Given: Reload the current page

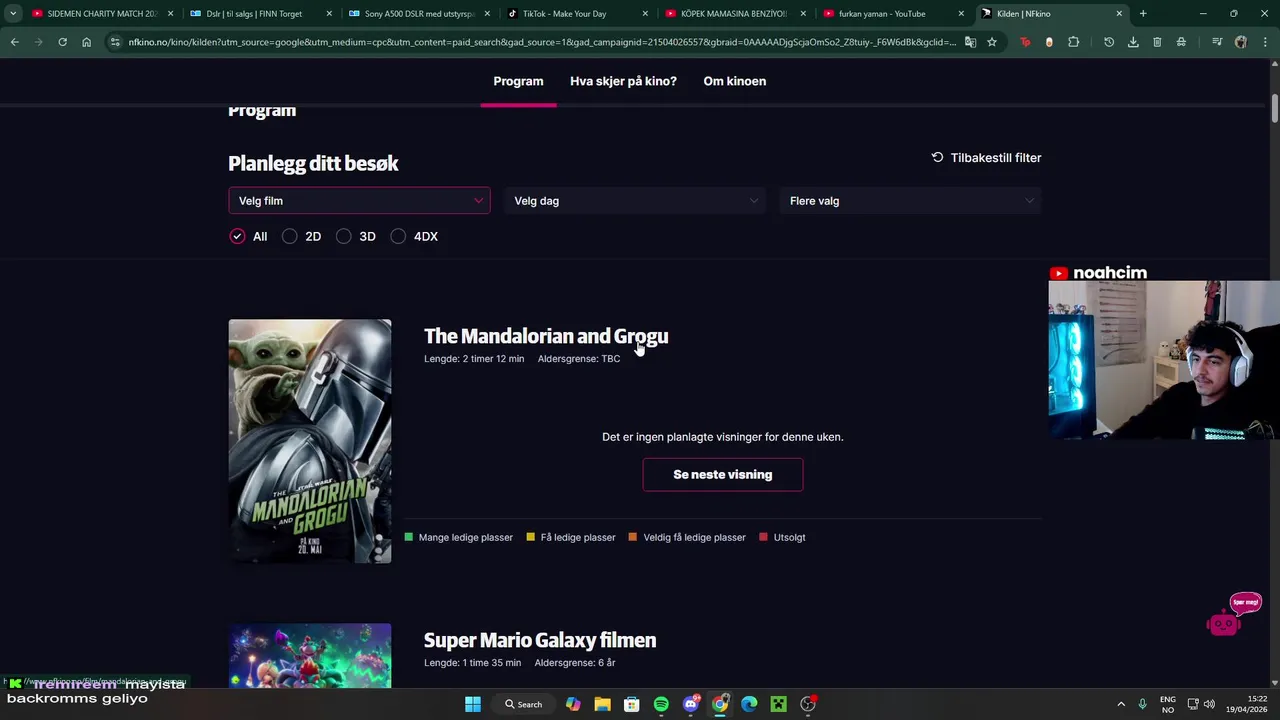Looking at the screenshot, I should click(x=62, y=42).
